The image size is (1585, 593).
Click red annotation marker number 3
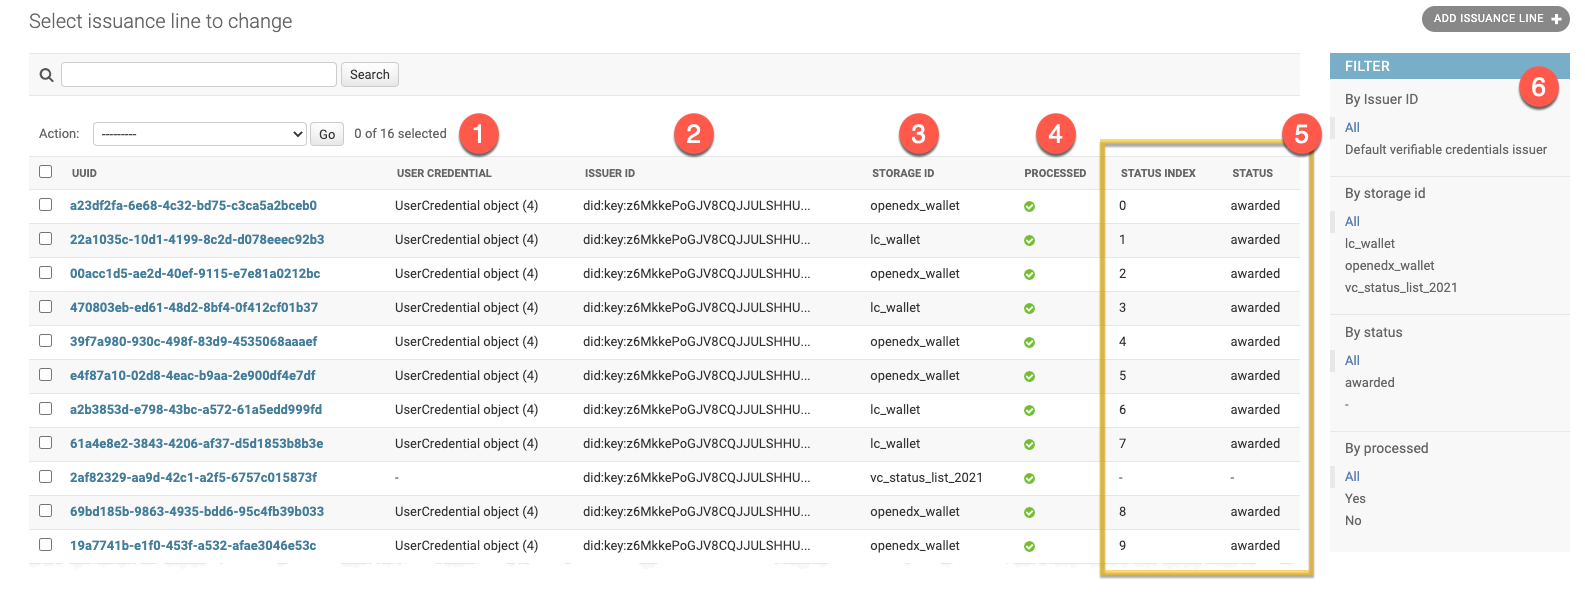[x=918, y=134]
